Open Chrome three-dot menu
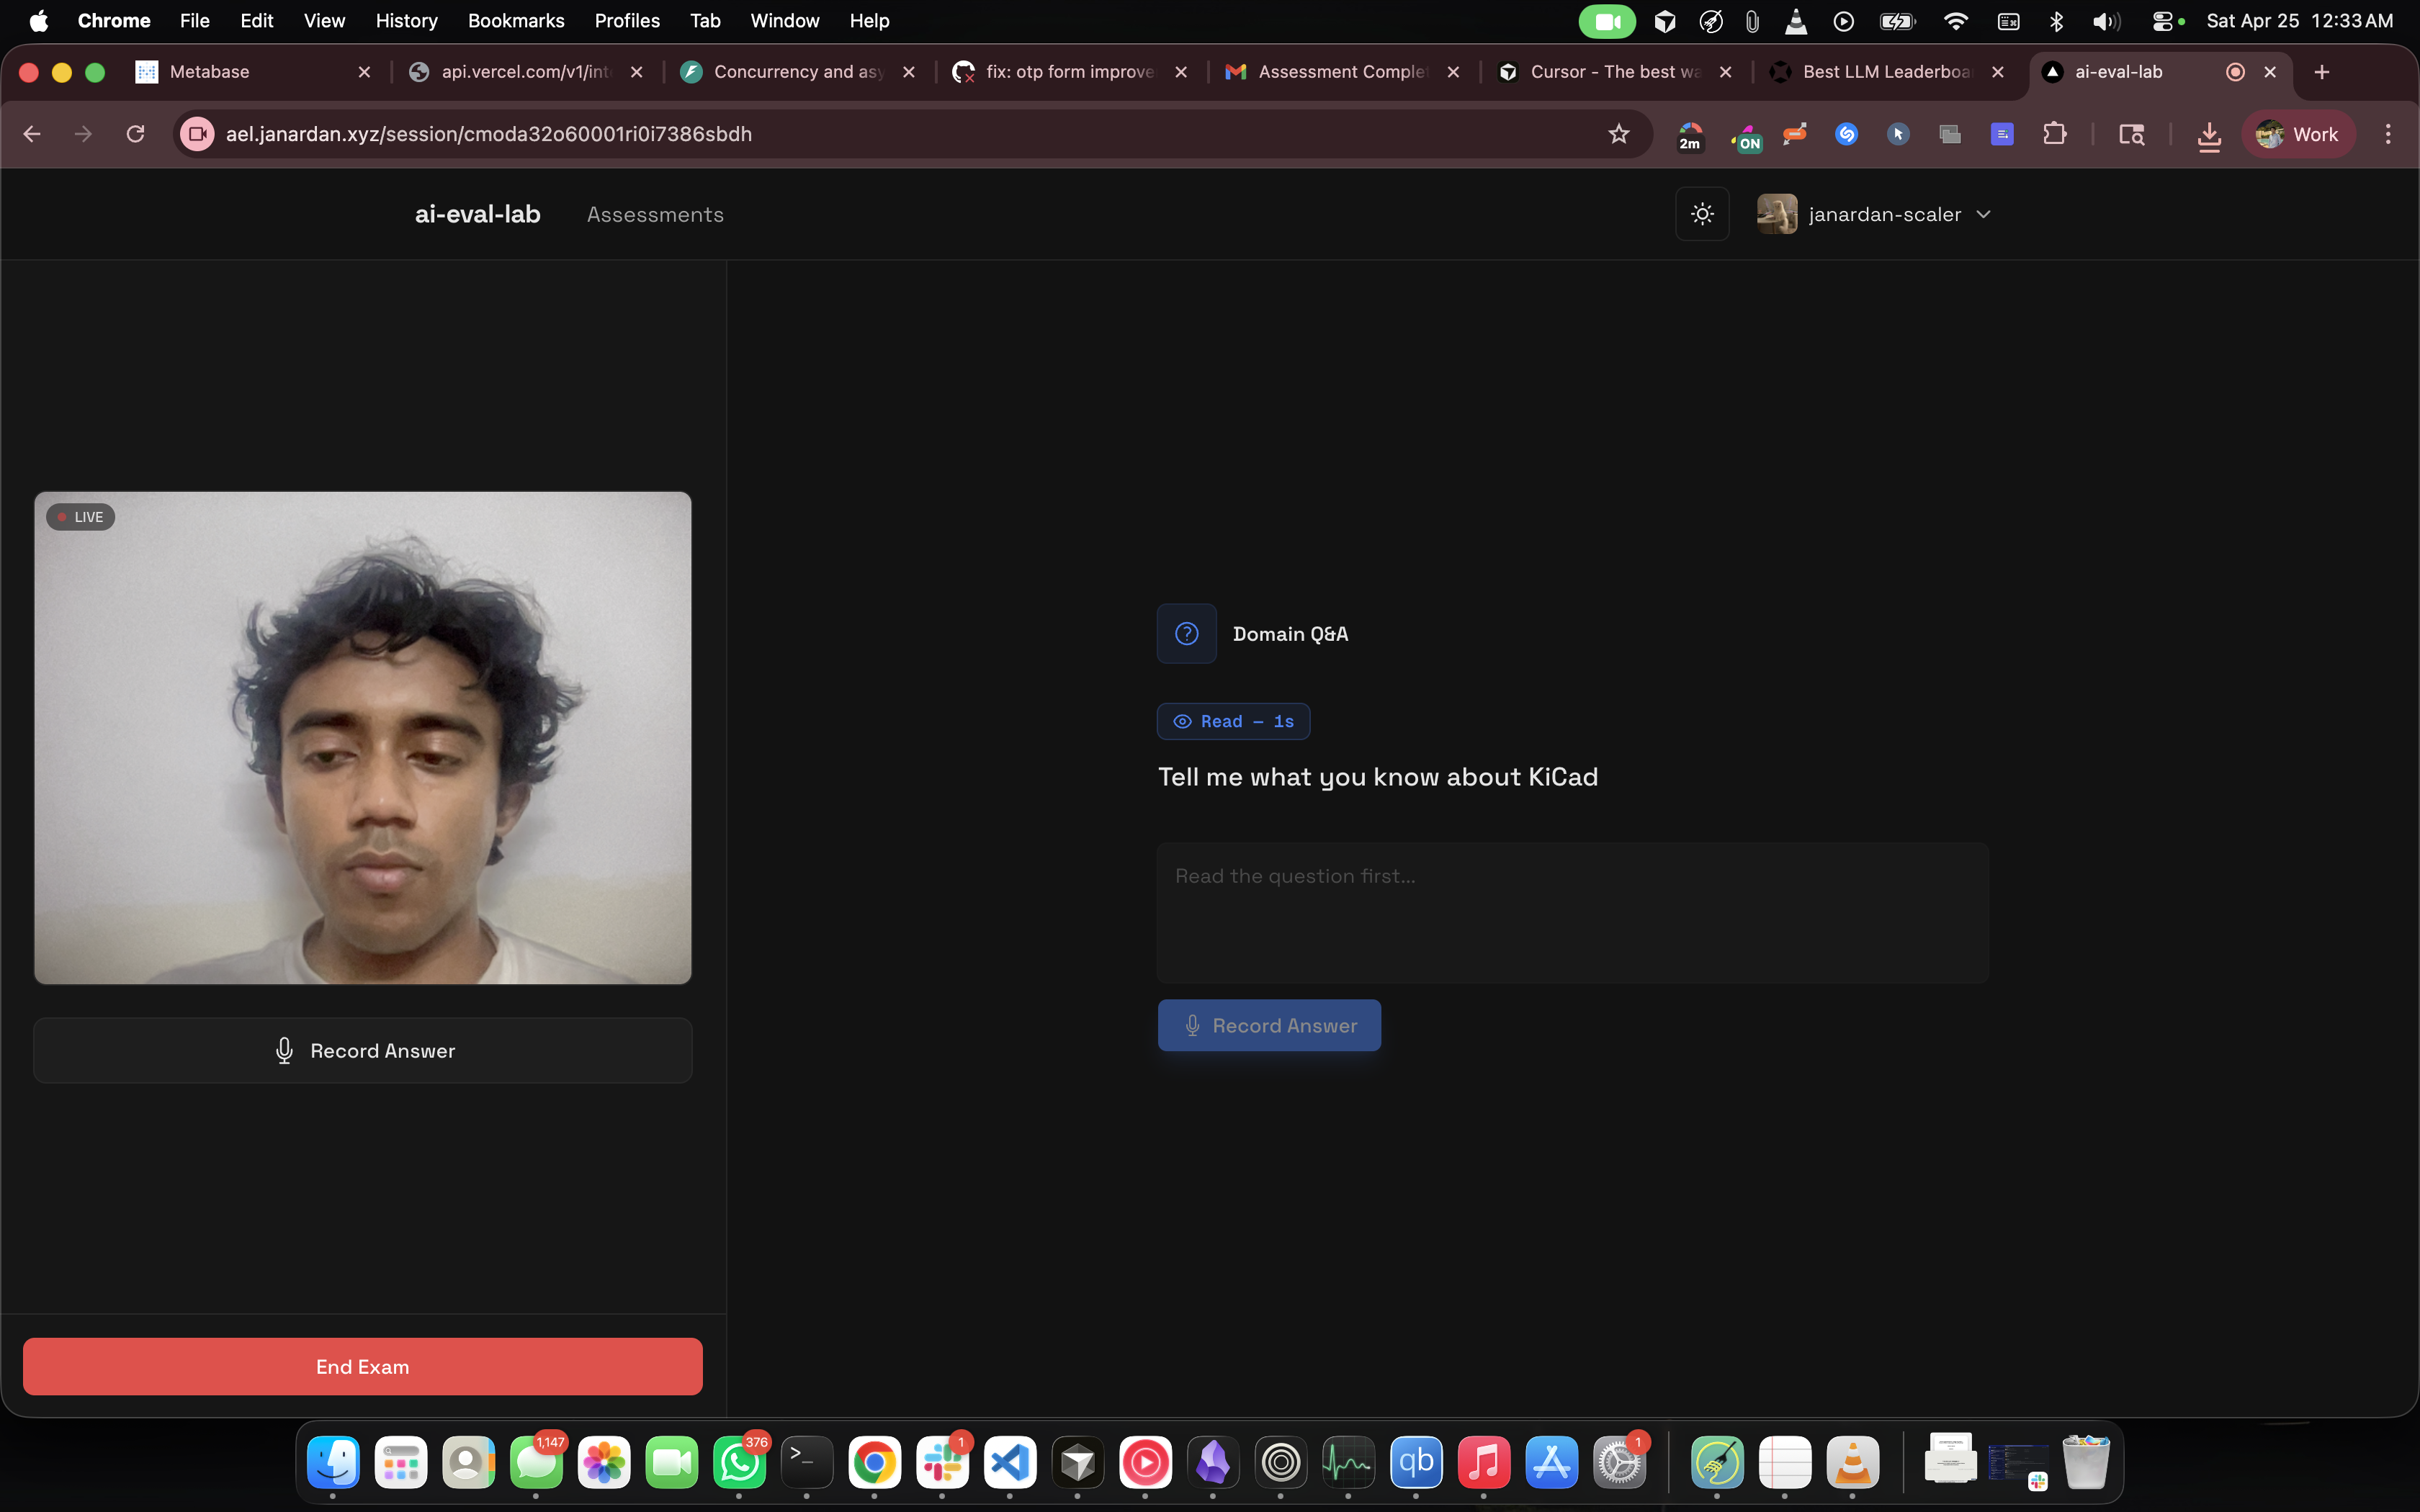2420x1512 pixels. pyautogui.click(x=2388, y=134)
